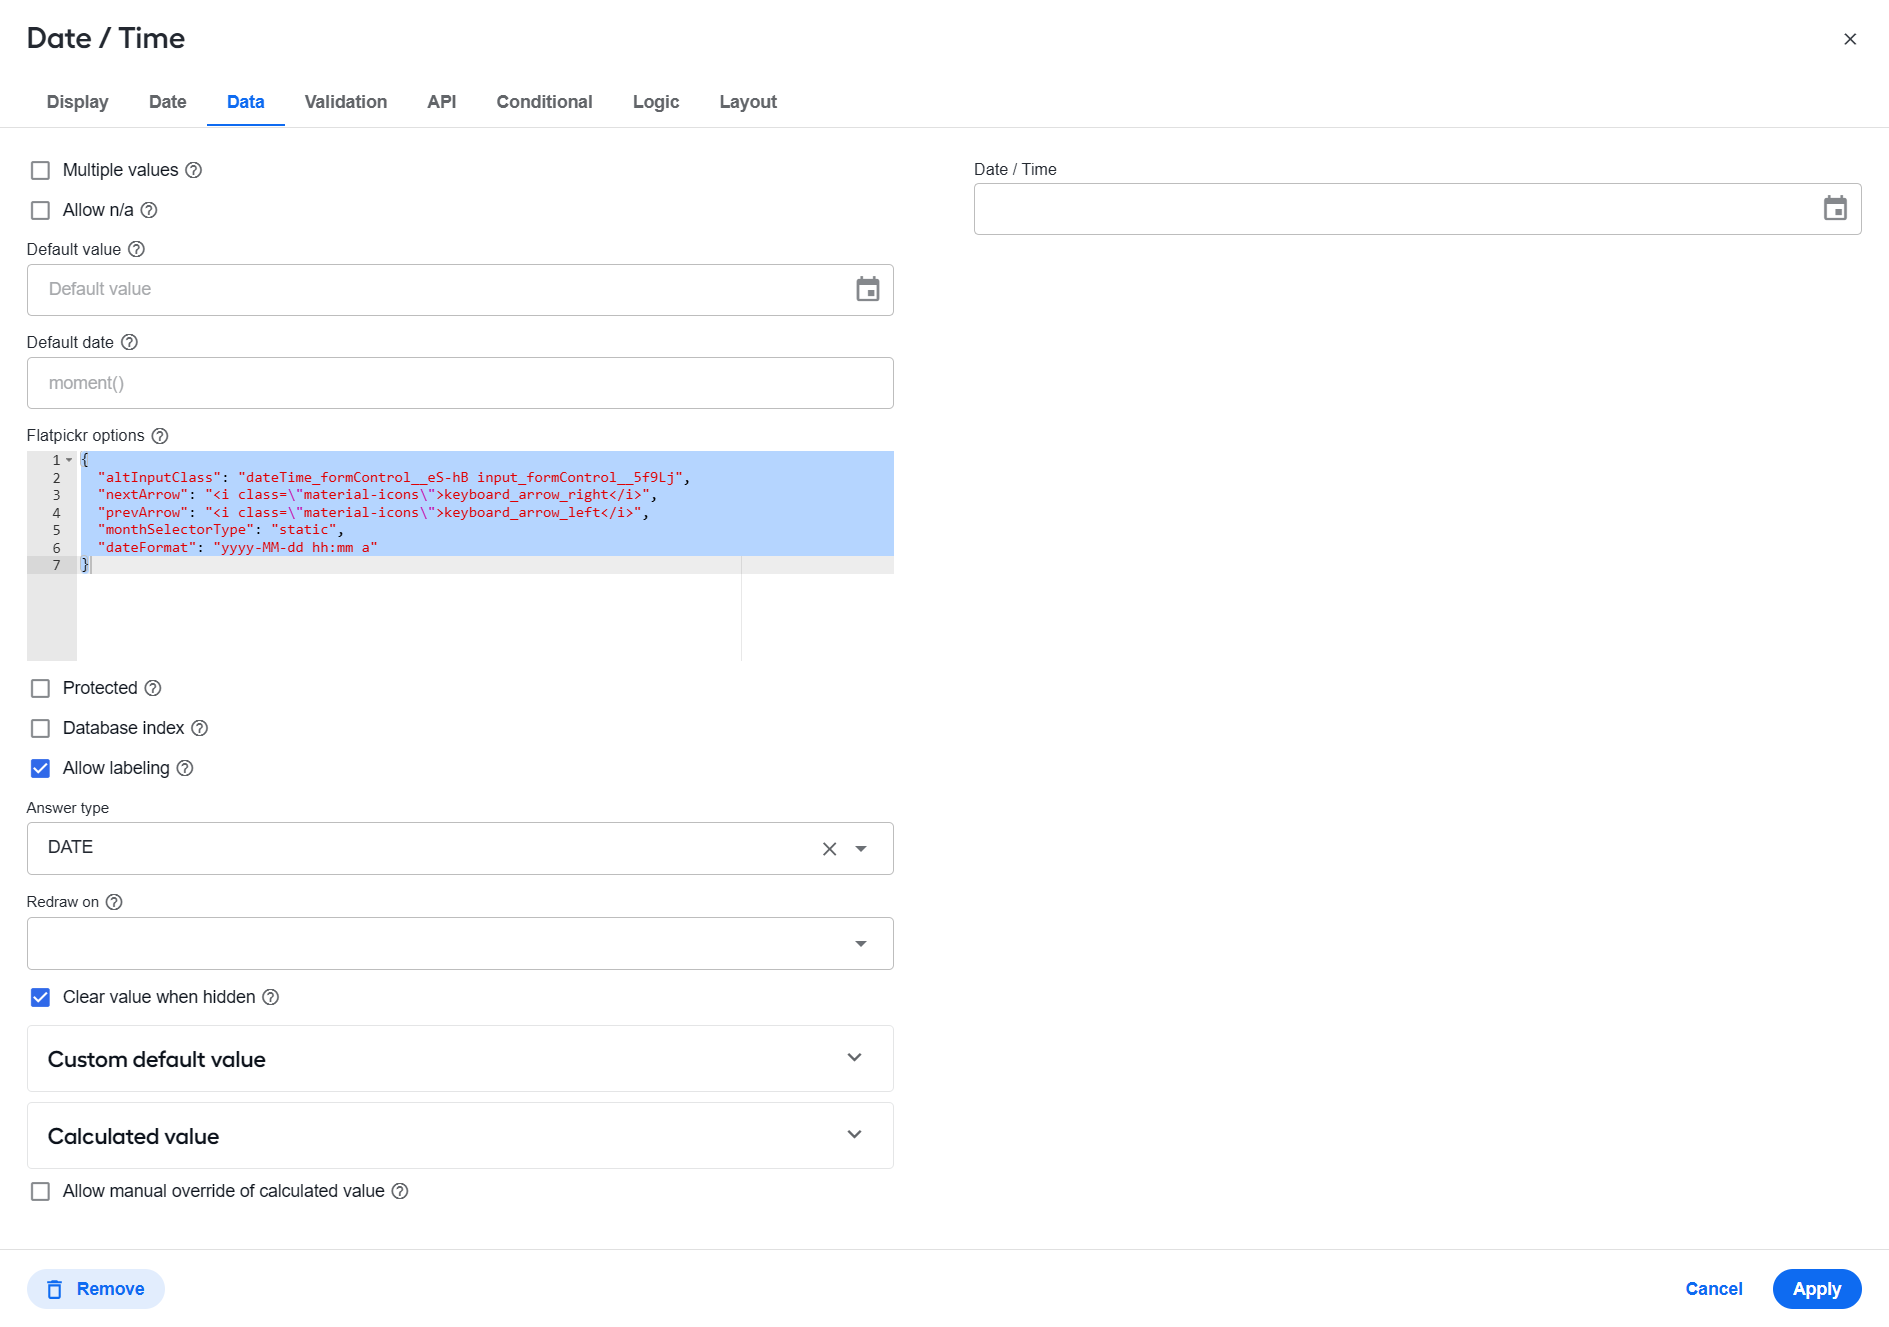Open the API tab
Screen dimensions: 1889x1327
tap(442, 102)
